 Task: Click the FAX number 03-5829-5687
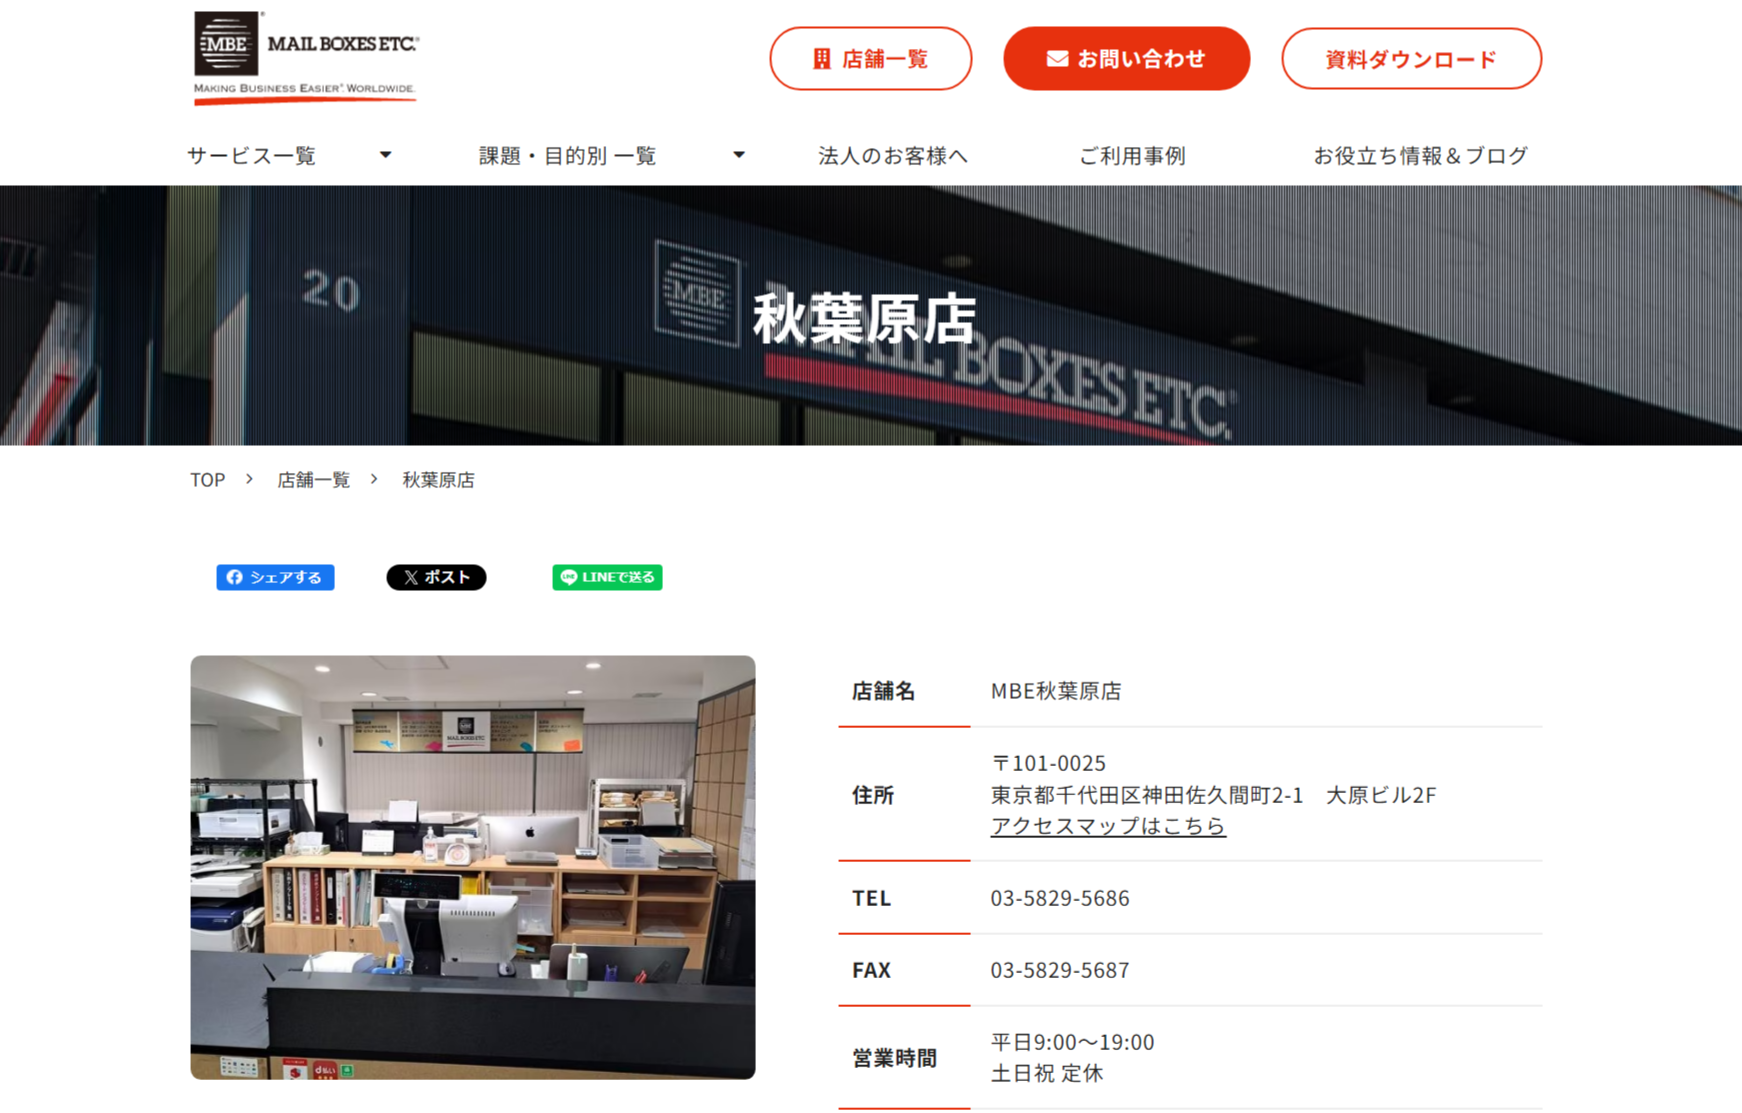pyautogui.click(x=1060, y=970)
